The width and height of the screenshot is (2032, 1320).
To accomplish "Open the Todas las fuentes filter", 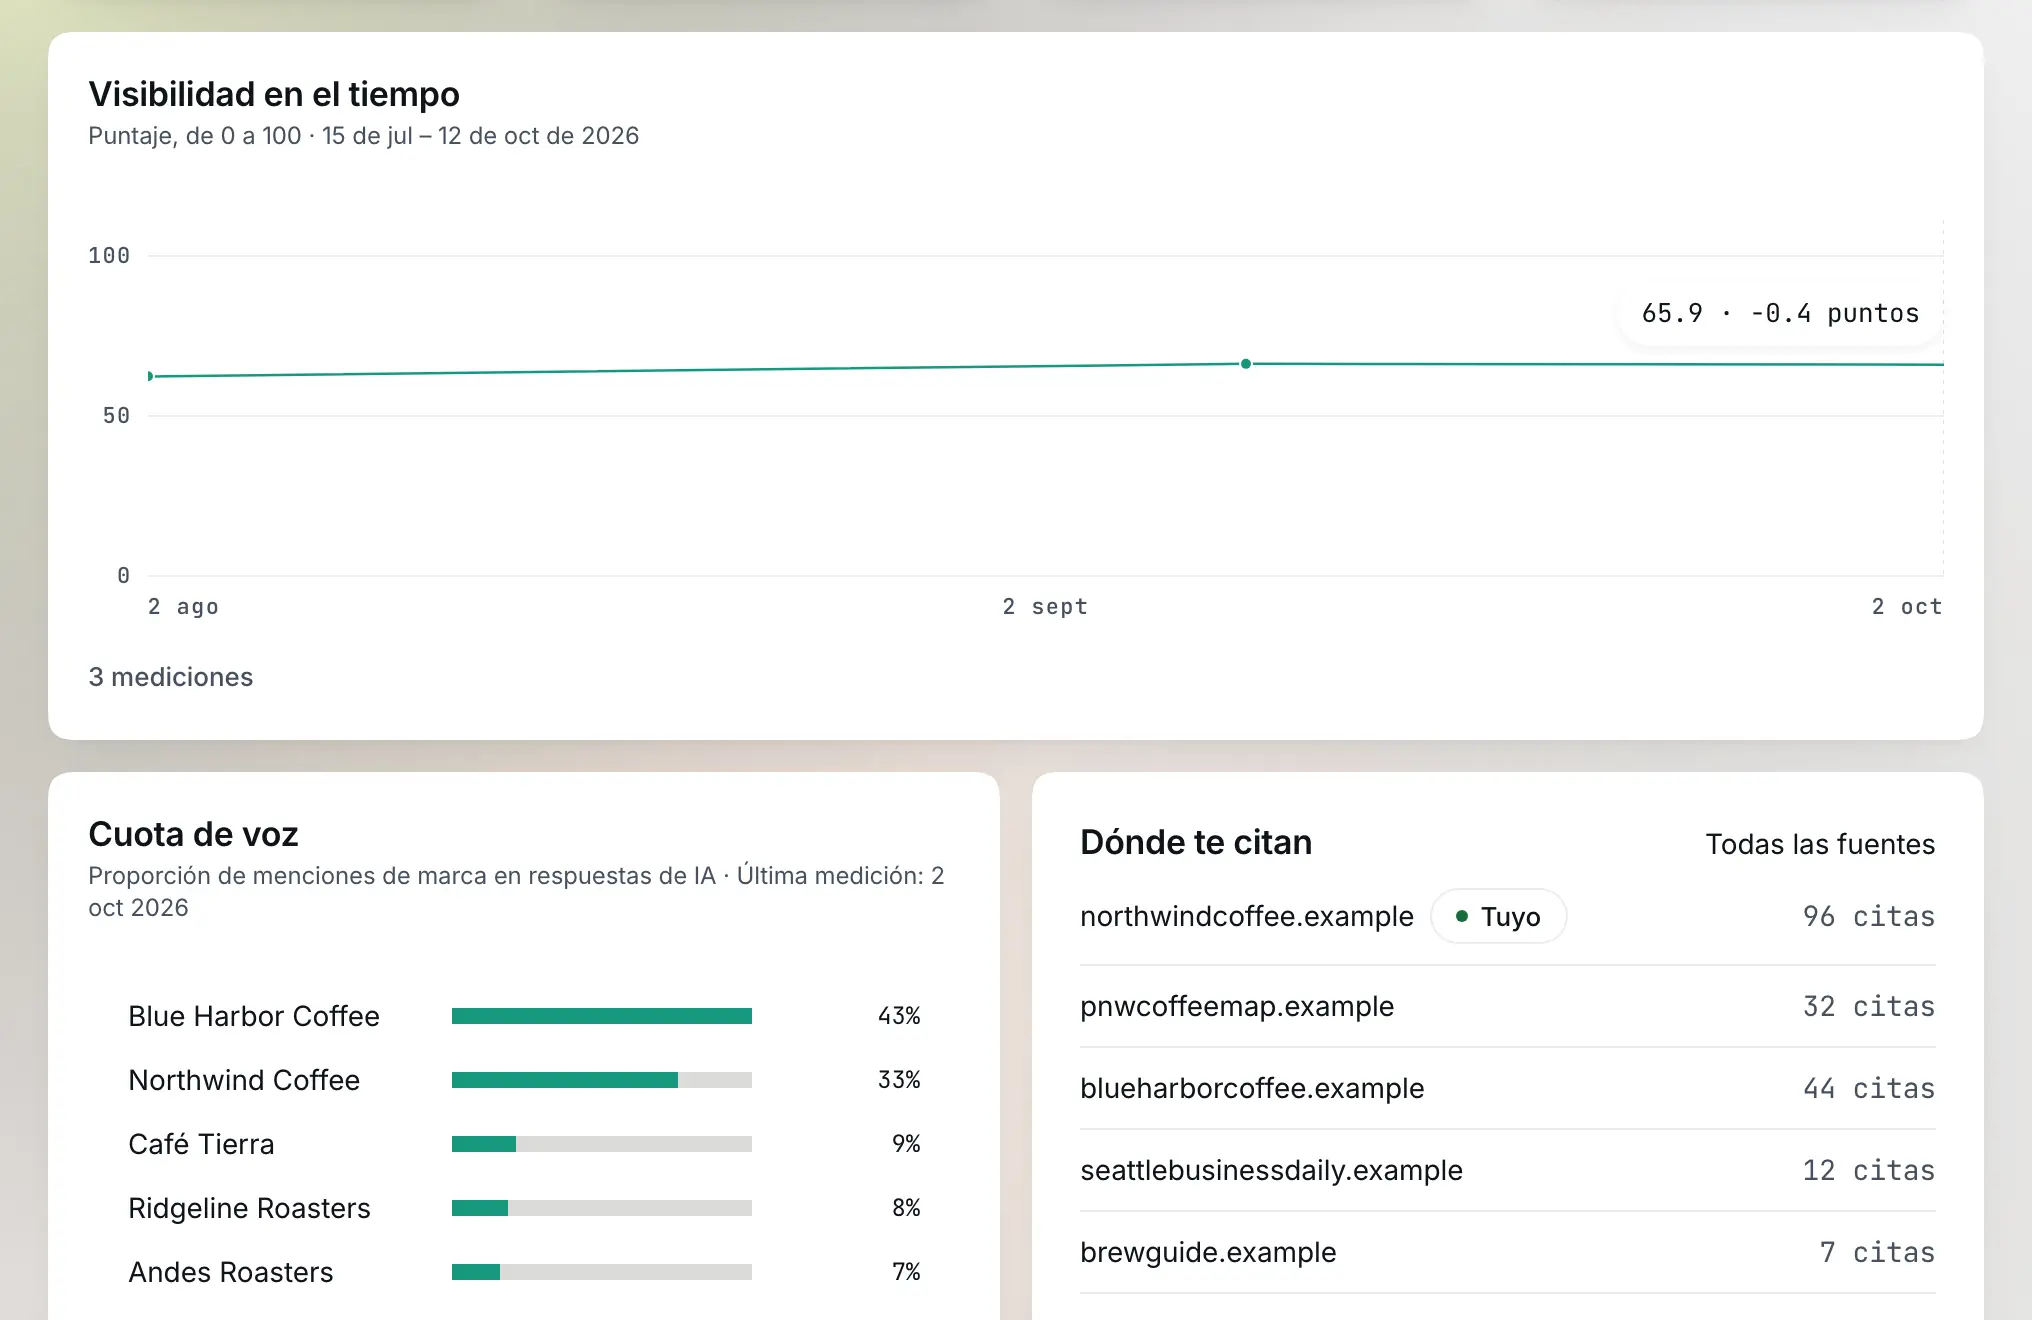I will tap(1820, 844).
